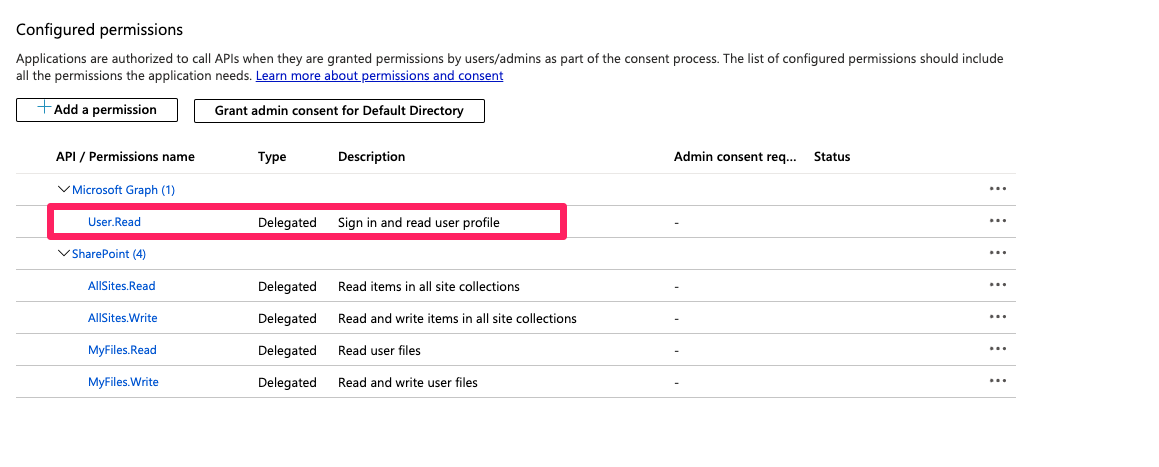Open the User.Read permission

click(114, 222)
